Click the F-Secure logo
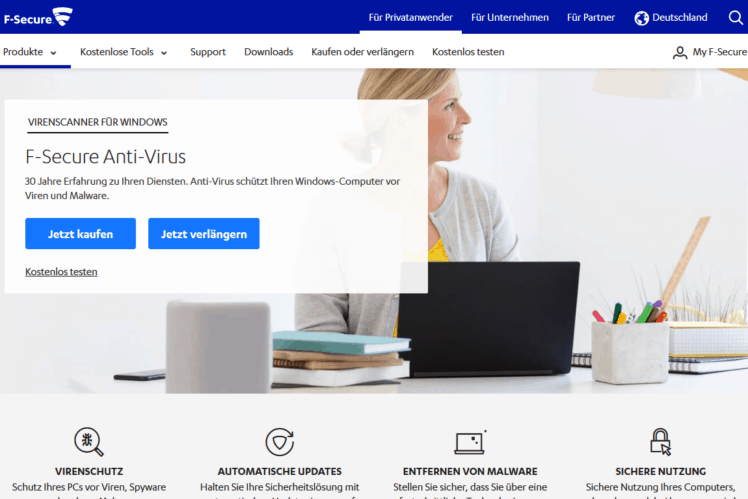 38,17
